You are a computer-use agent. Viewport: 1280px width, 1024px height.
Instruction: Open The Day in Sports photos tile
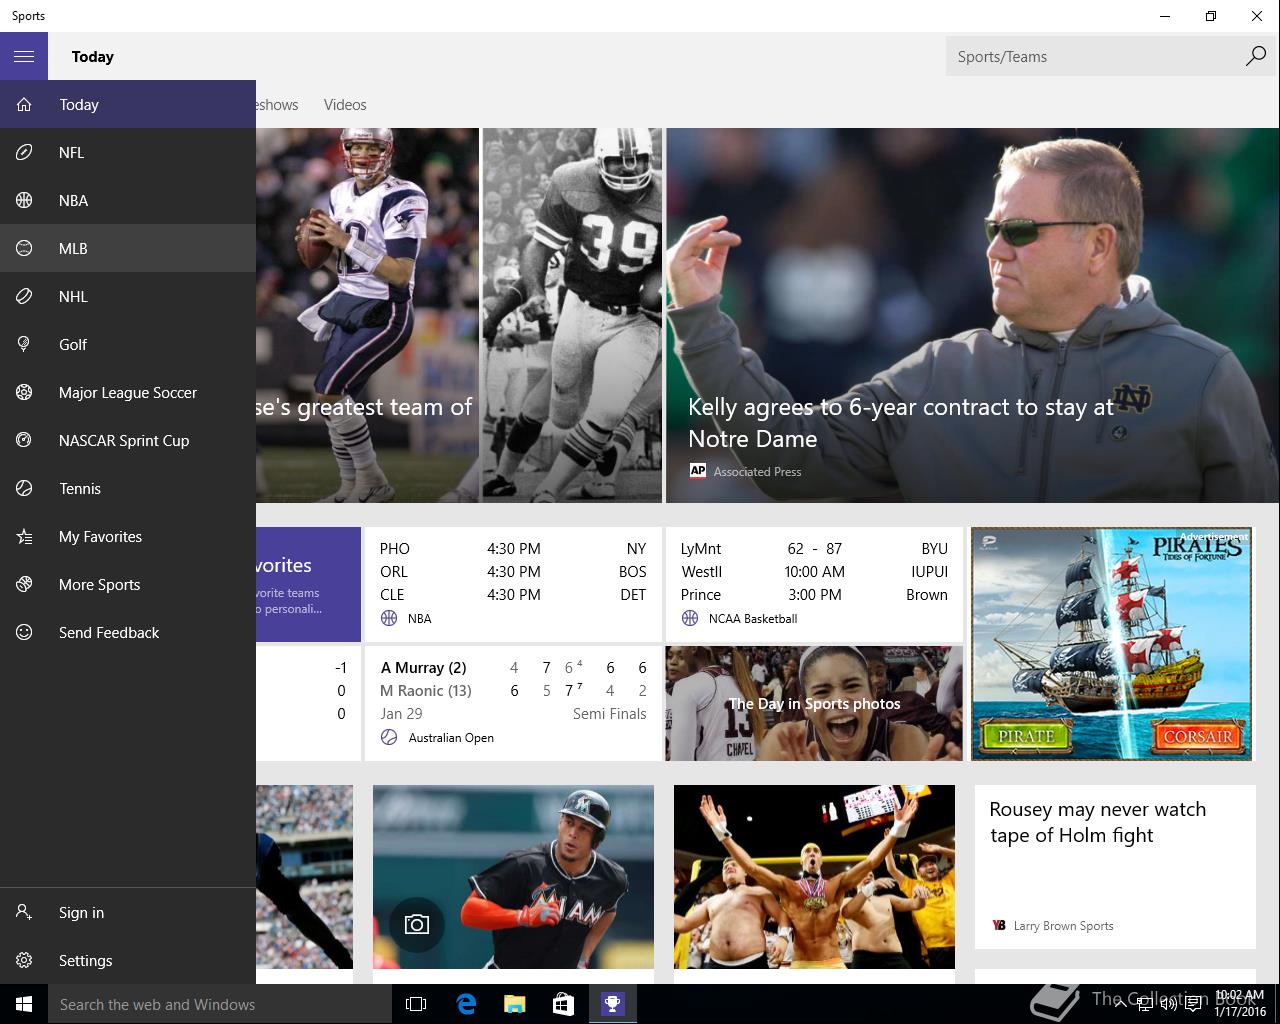[x=814, y=703]
